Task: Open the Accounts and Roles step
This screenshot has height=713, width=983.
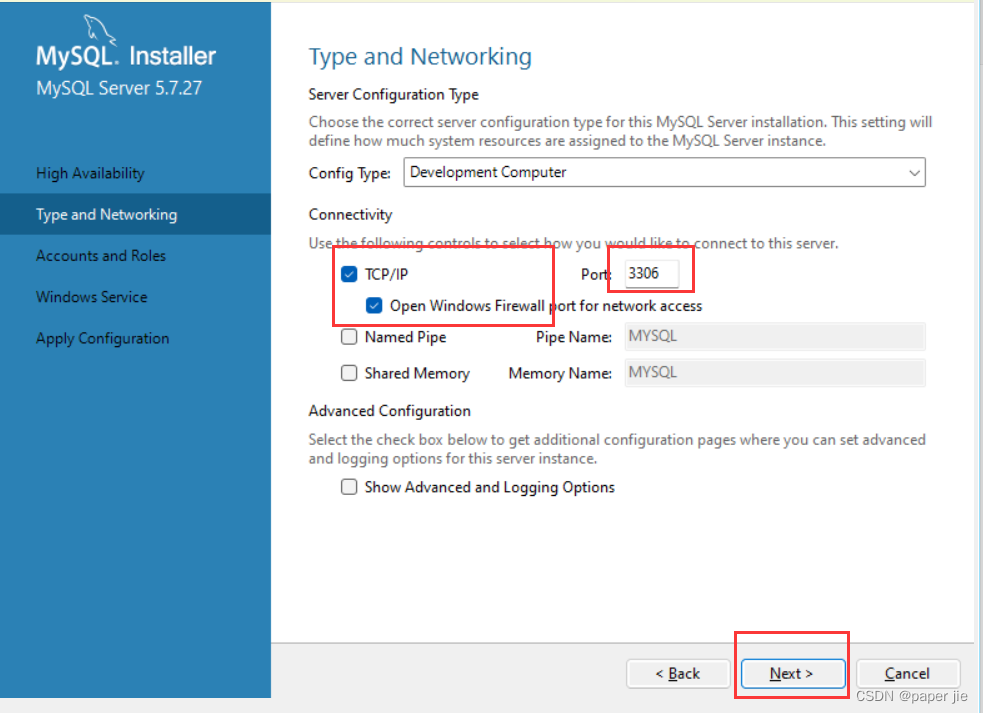Action: click(101, 256)
